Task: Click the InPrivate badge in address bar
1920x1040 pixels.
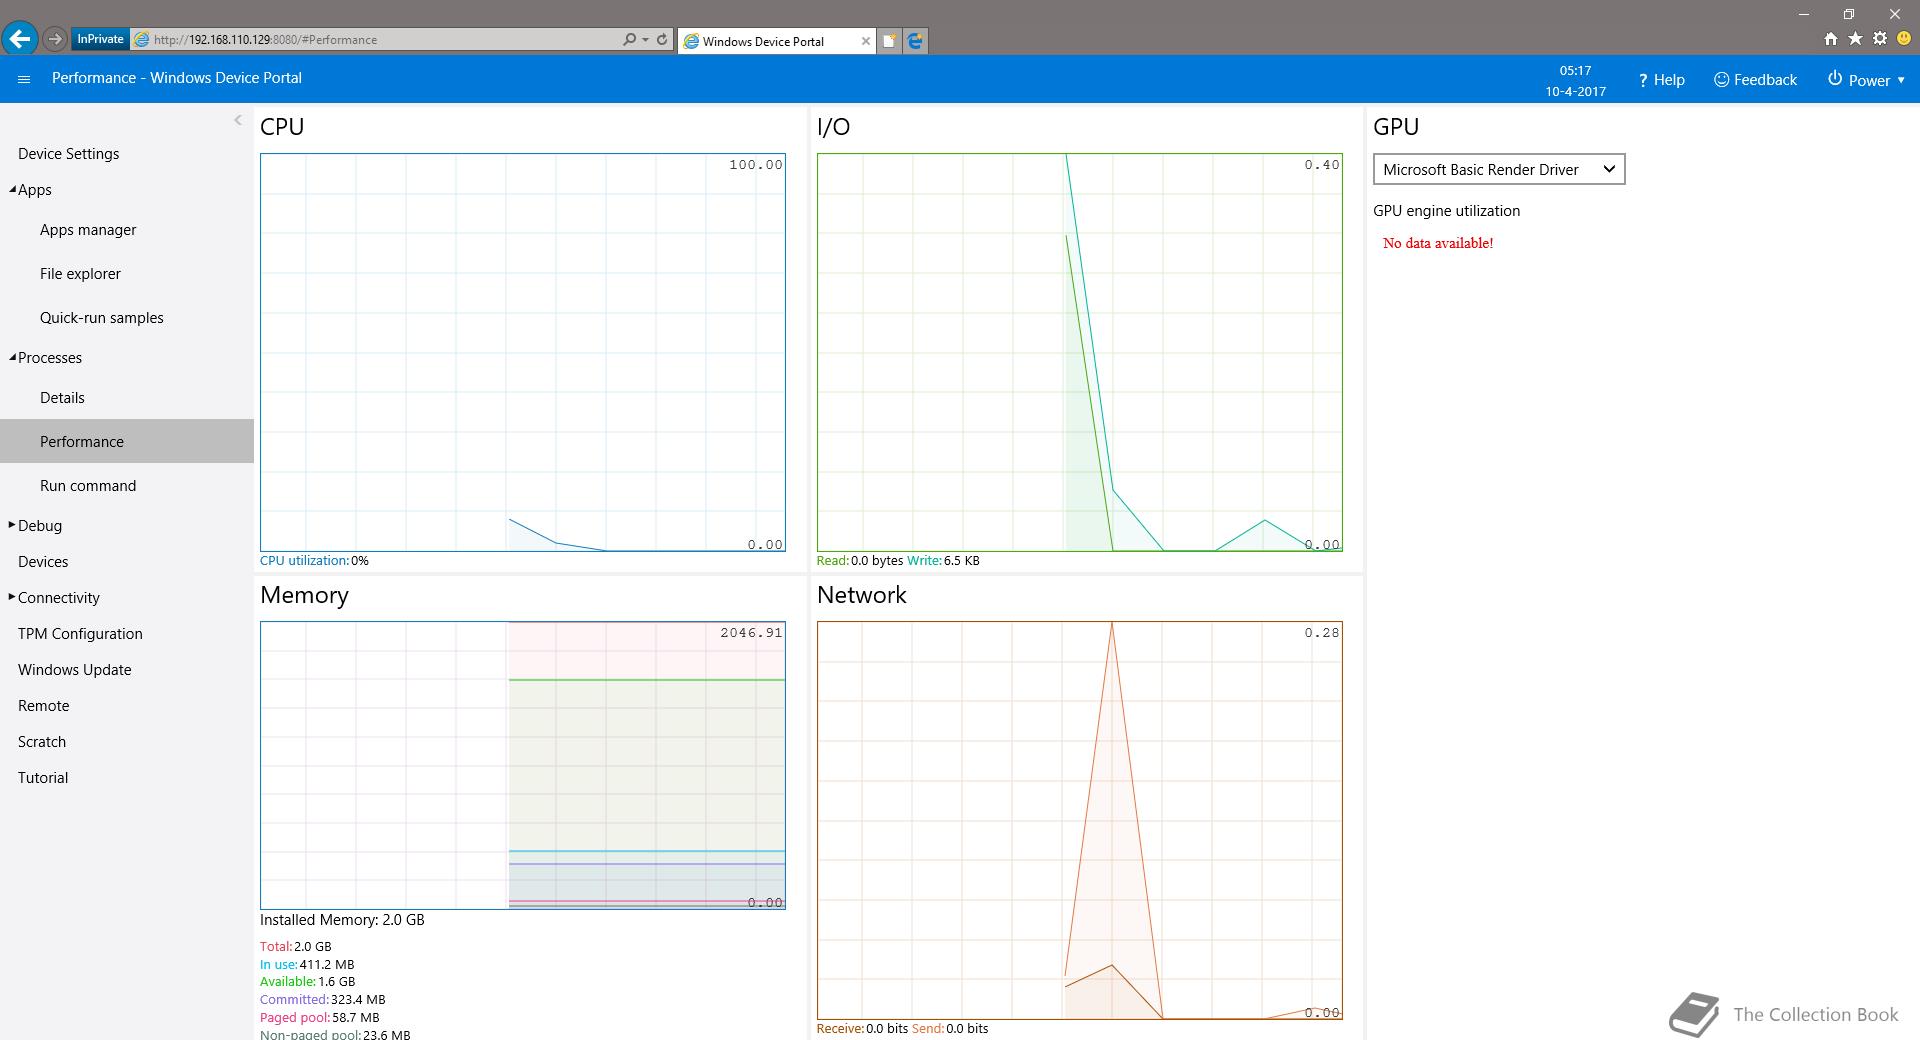Action: pos(100,39)
